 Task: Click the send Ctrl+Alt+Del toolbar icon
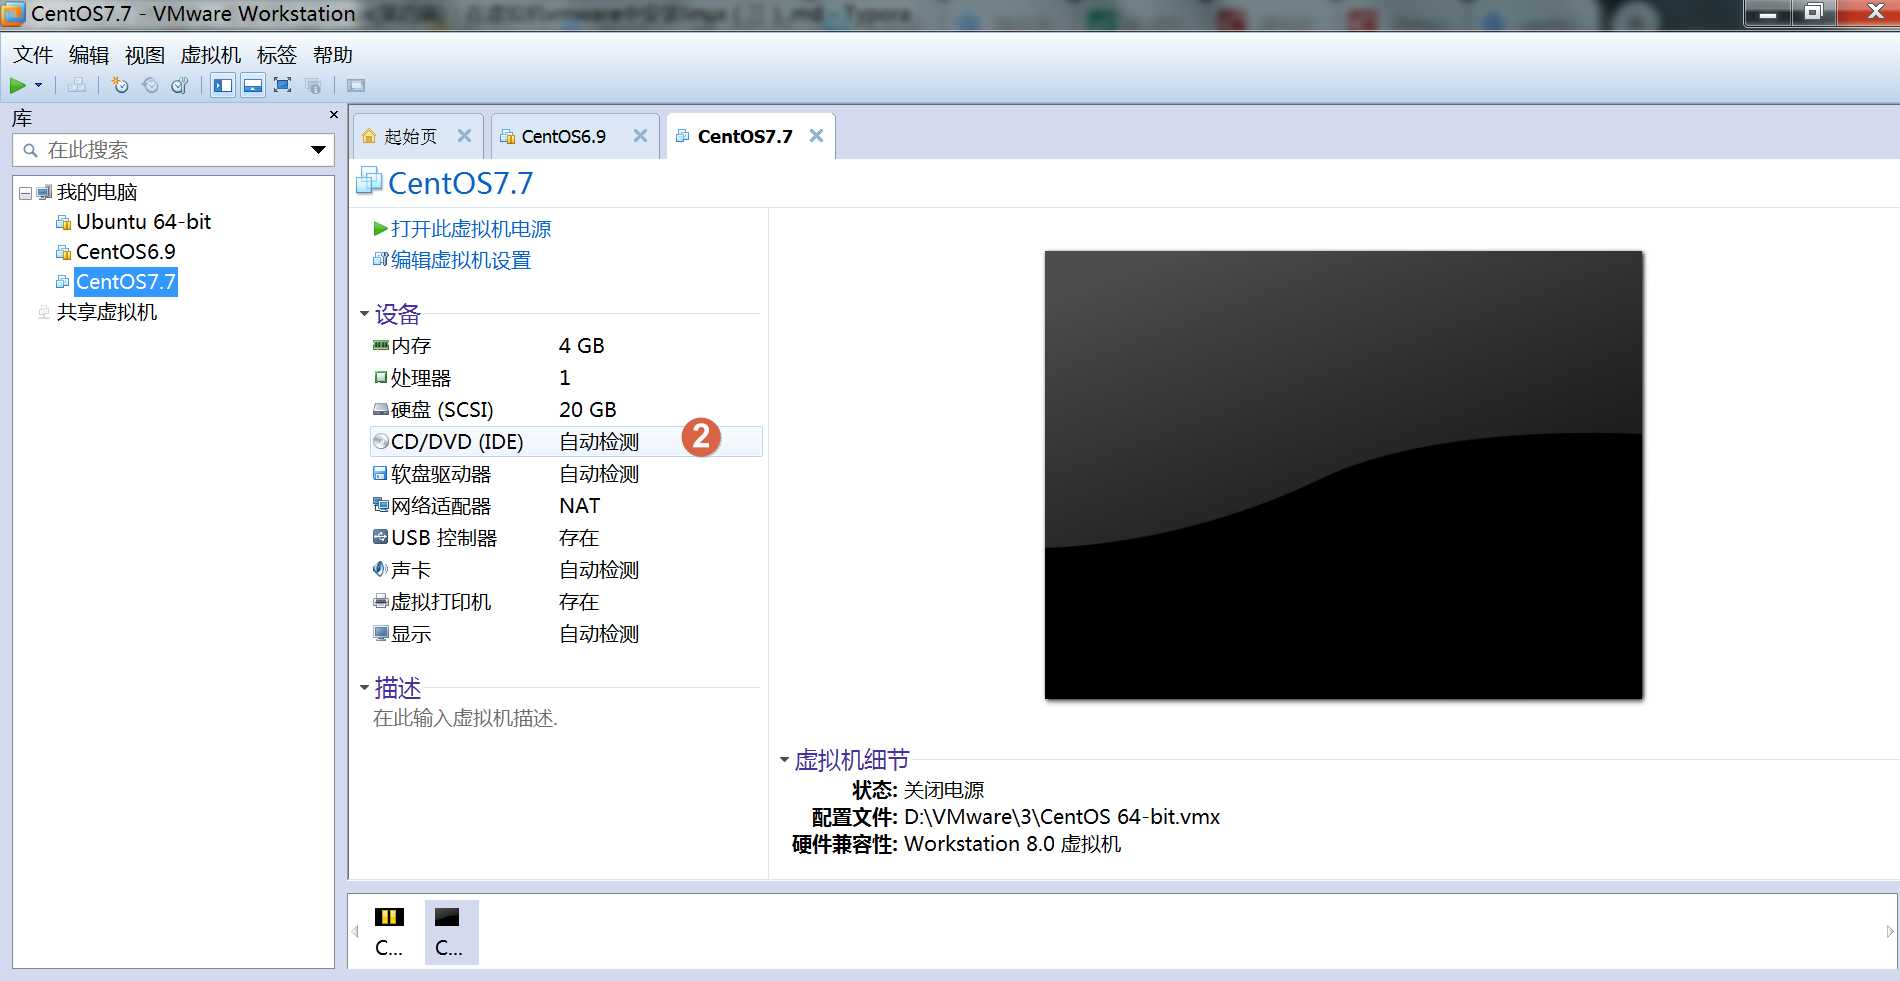click(77, 86)
